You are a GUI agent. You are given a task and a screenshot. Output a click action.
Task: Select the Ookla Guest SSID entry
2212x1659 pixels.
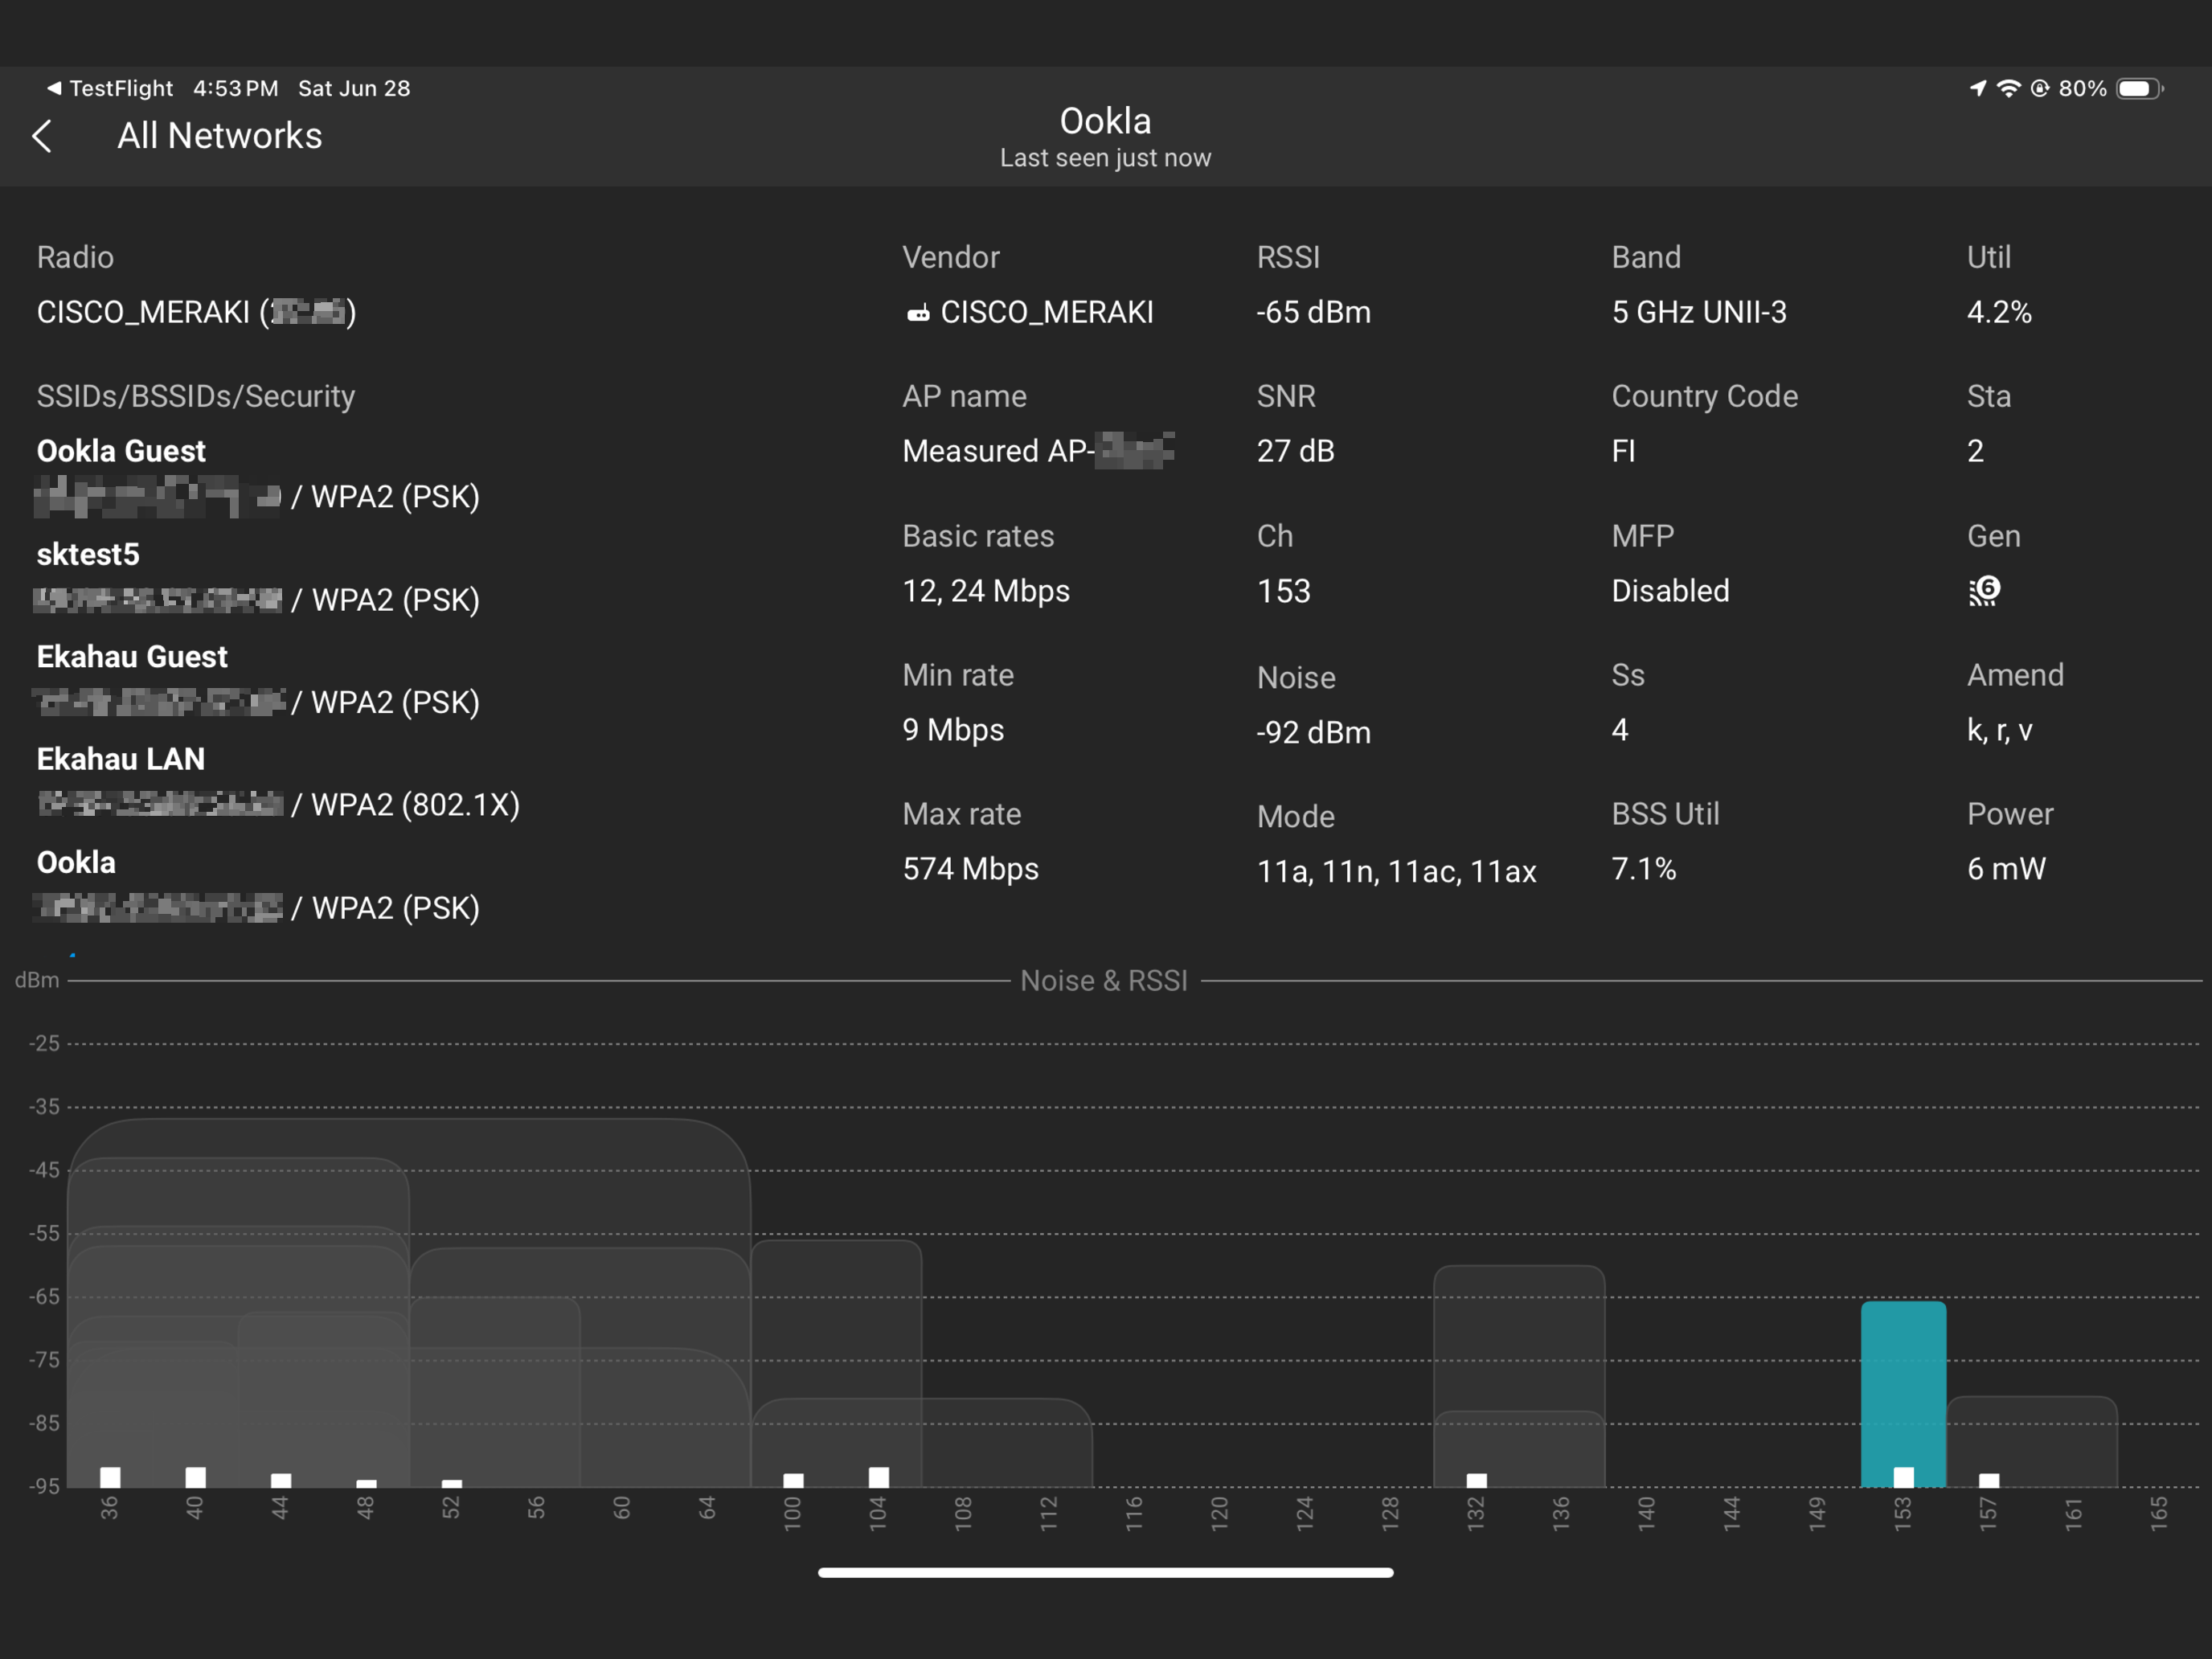[121, 451]
